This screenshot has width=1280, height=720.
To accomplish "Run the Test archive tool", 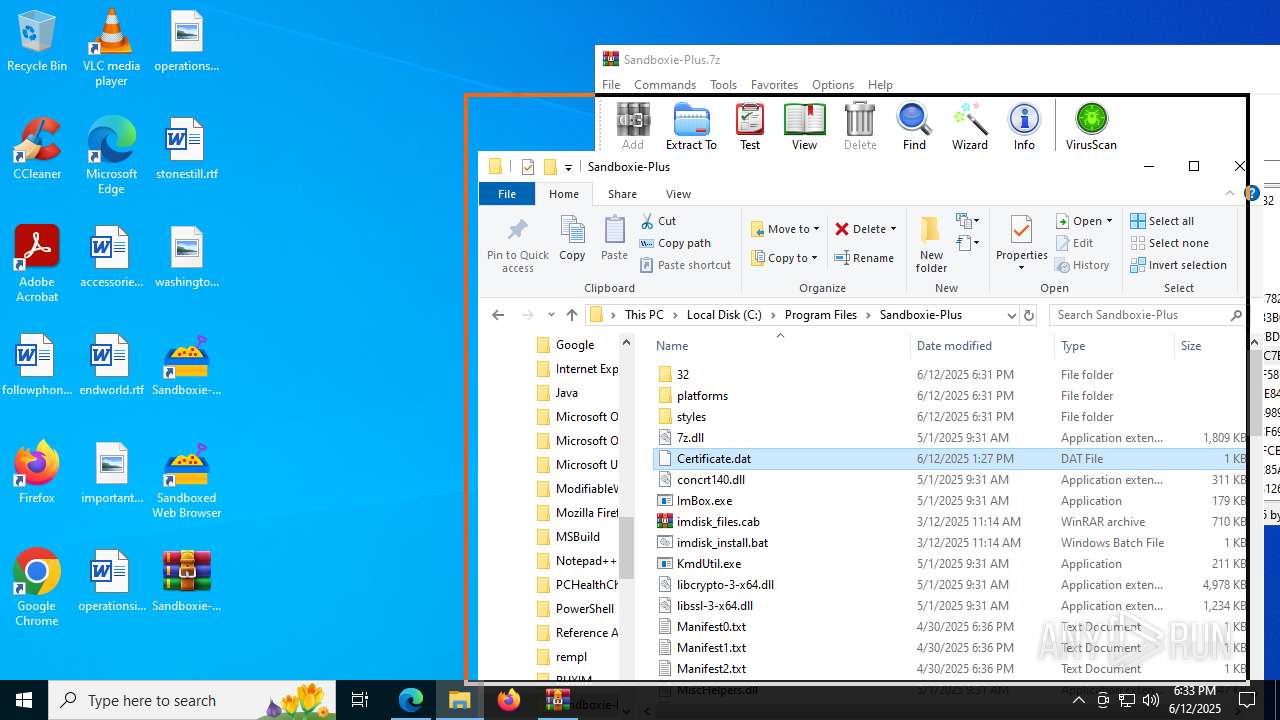I will coord(750,126).
